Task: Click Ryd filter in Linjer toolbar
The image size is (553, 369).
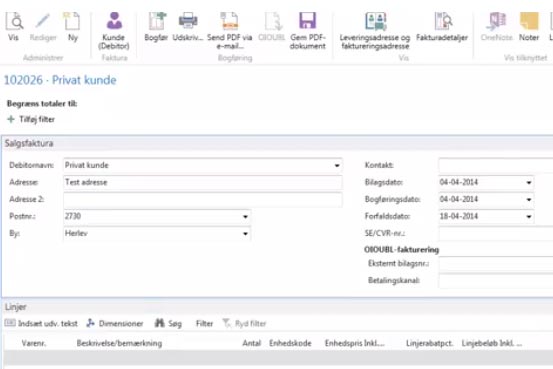Action: [244, 323]
